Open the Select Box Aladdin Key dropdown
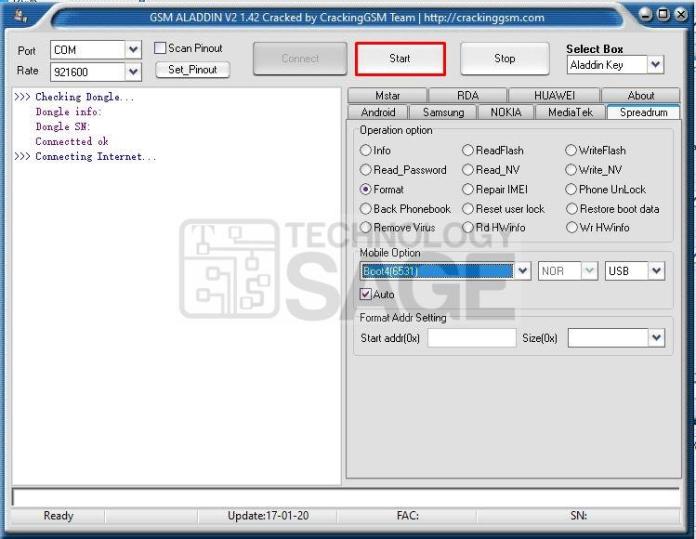Viewport: 696px width, 539px height. click(x=655, y=65)
